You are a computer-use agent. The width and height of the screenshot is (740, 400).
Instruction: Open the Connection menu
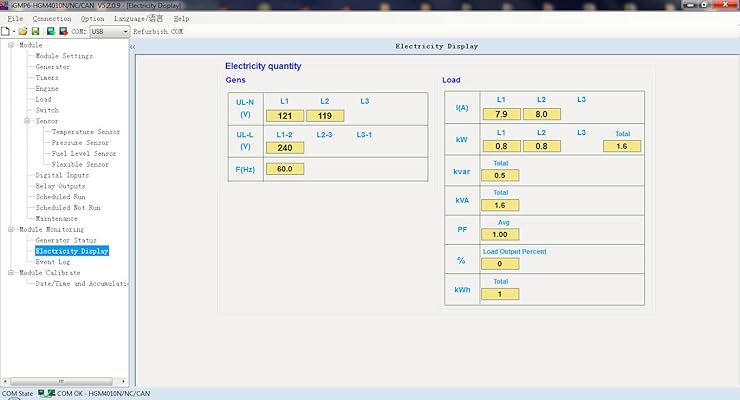(x=52, y=18)
